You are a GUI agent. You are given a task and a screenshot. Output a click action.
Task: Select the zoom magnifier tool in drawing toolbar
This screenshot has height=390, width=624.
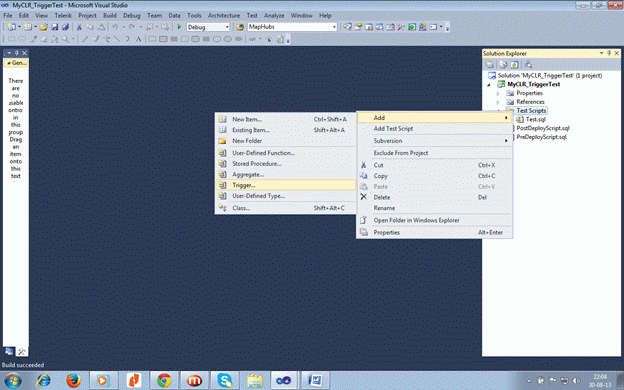(x=65, y=39)
